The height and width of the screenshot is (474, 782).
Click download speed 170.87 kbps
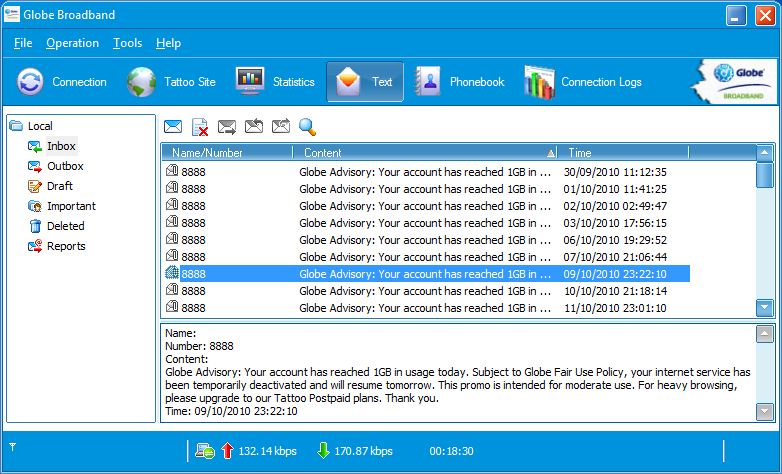364,451
